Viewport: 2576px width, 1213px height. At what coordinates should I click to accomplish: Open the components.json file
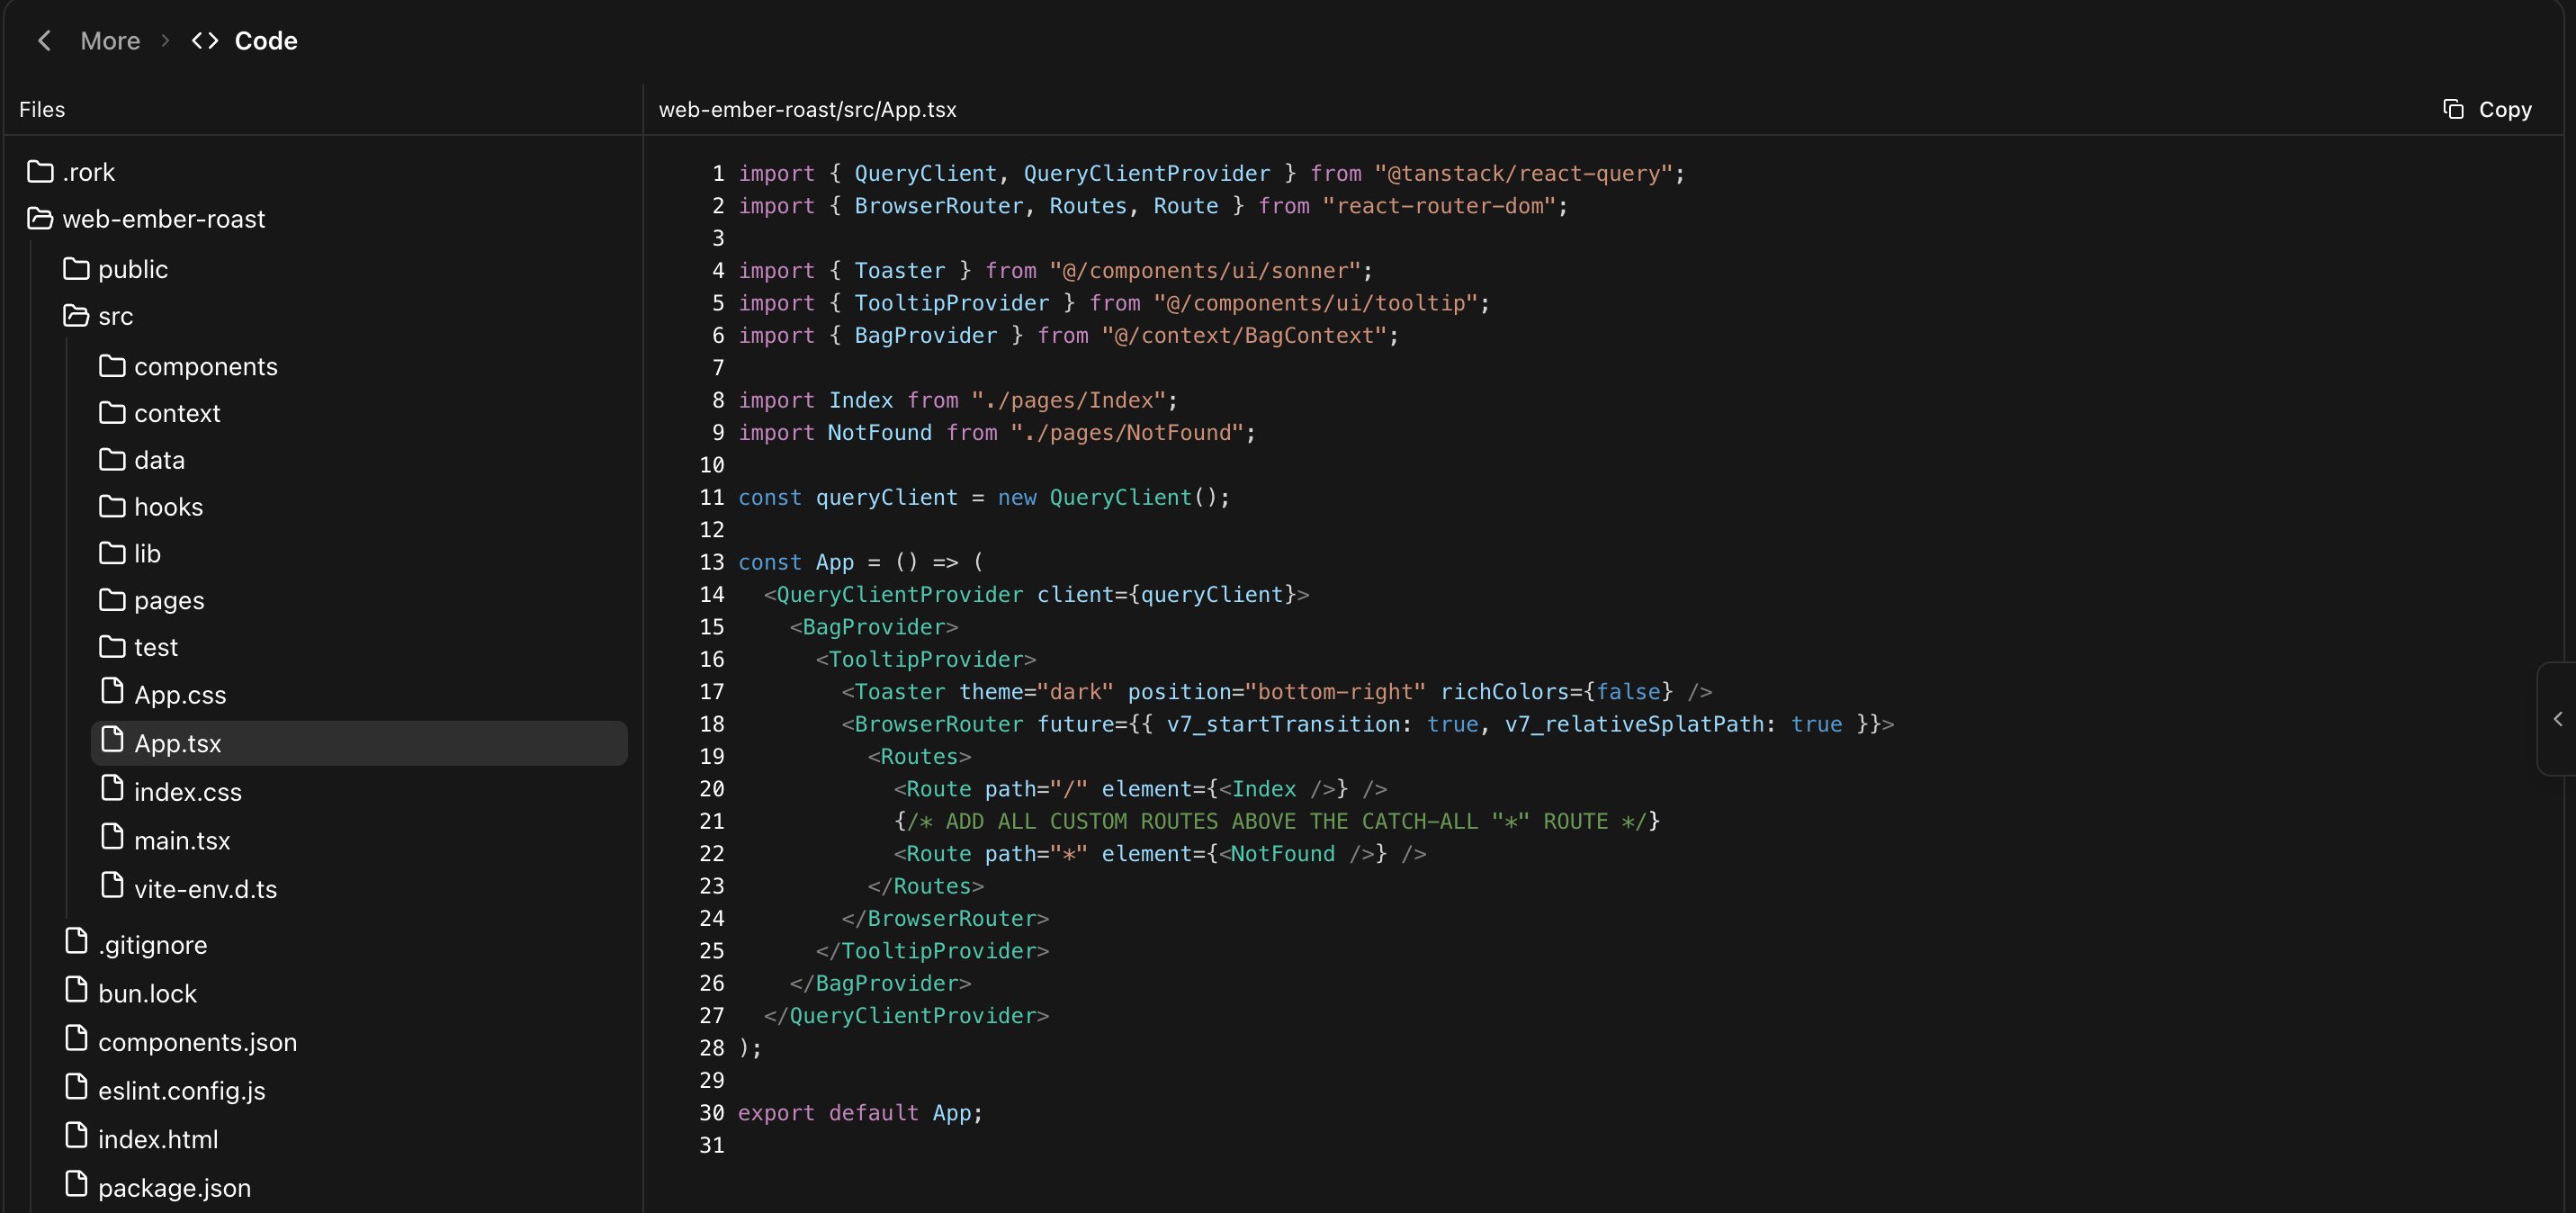pyautogui.click(x=180, y=1041)
